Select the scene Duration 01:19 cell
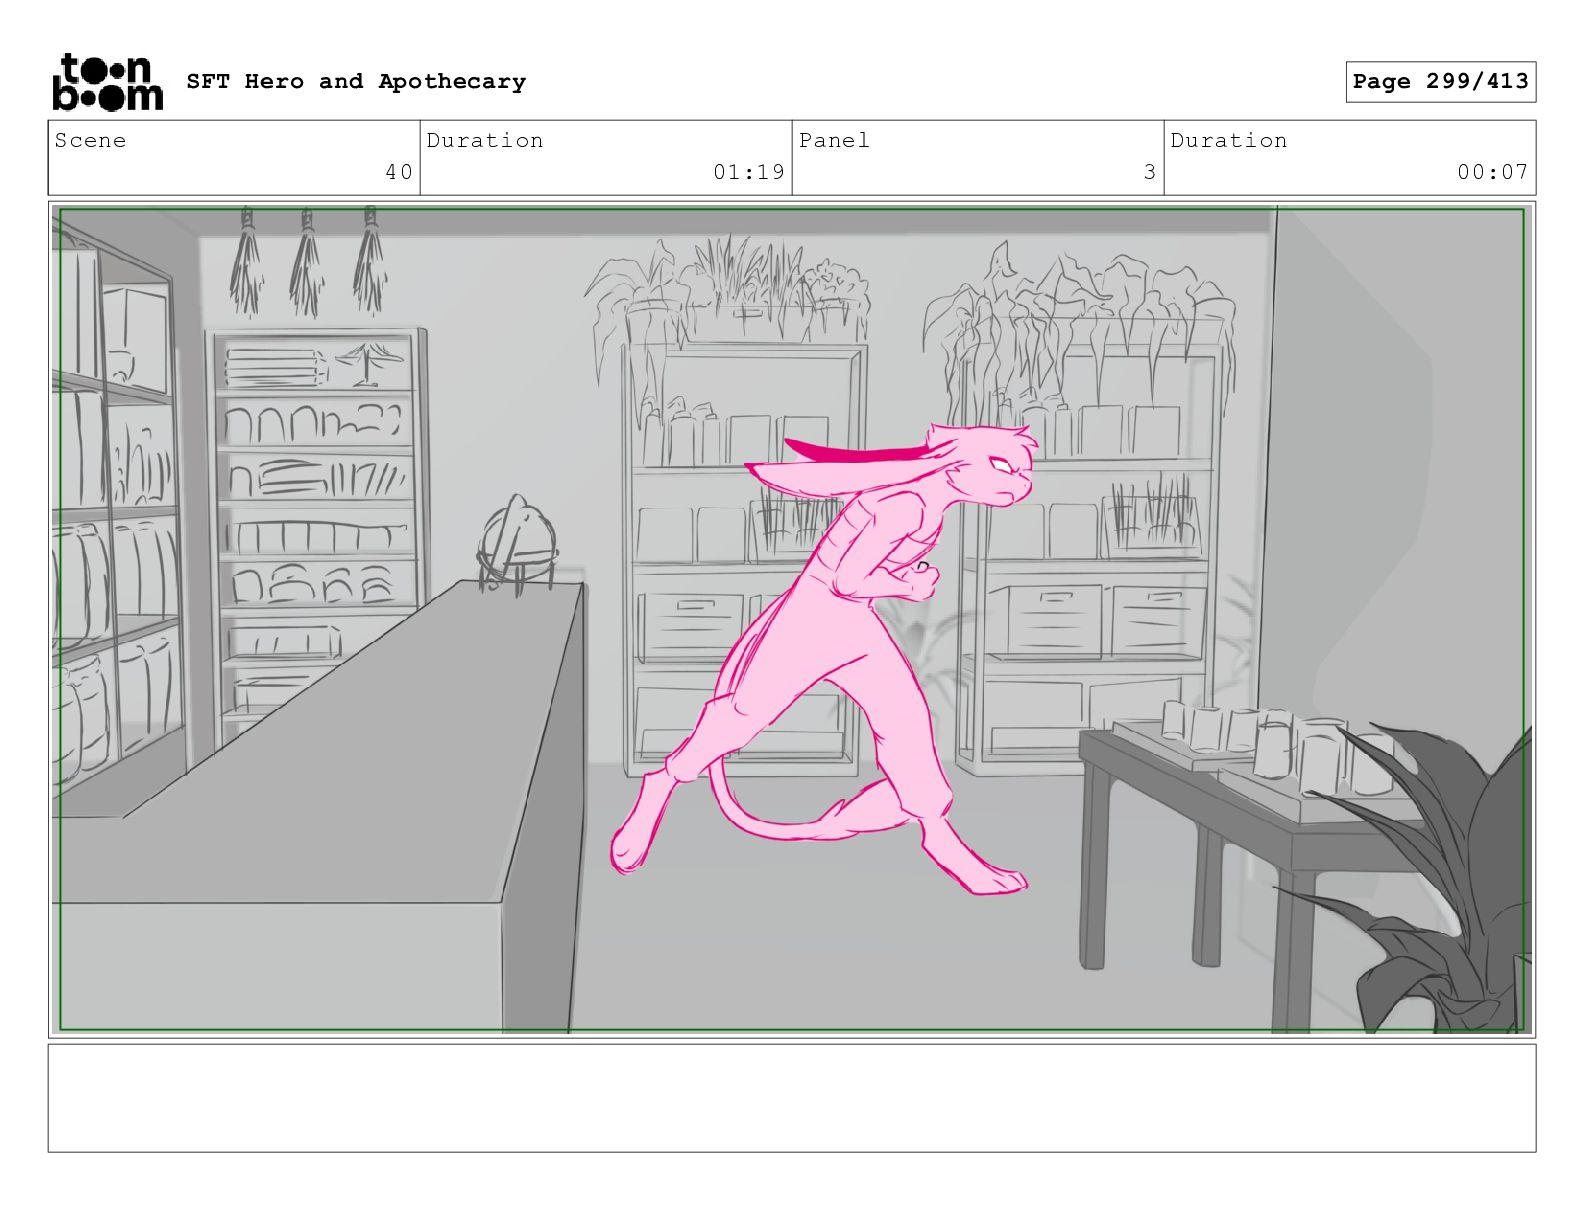Image resolution: width=1584 pixels, height=1224 pixels. tap(606, 158)
